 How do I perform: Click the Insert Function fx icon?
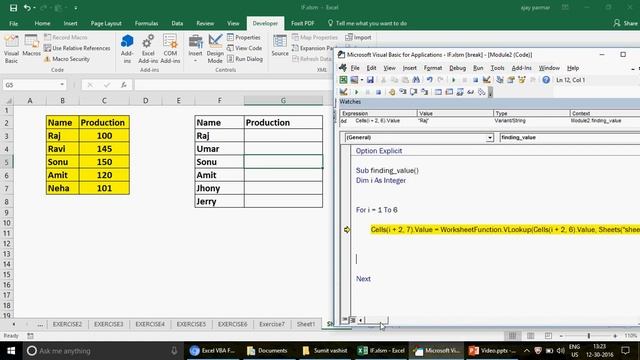click(x=124, y=85)
